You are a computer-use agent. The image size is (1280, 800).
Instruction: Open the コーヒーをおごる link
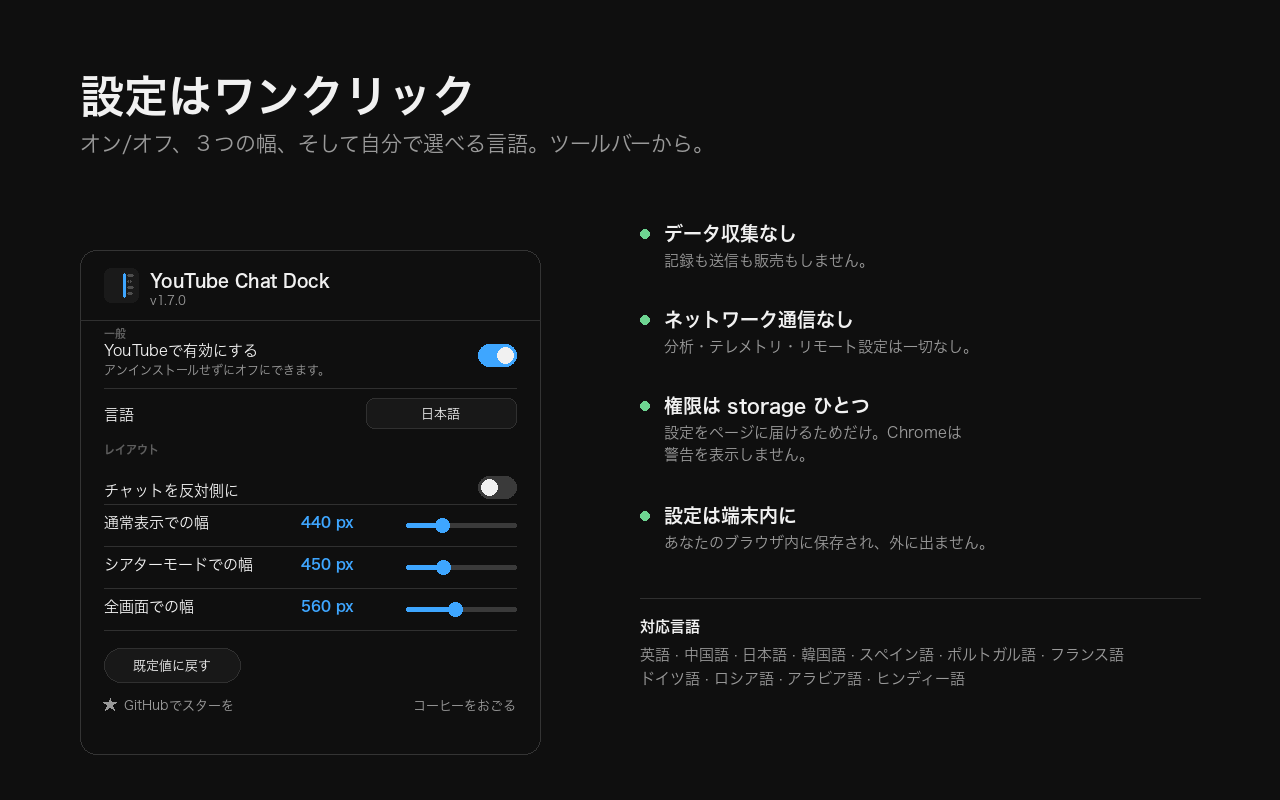click(x=465, y=705)
